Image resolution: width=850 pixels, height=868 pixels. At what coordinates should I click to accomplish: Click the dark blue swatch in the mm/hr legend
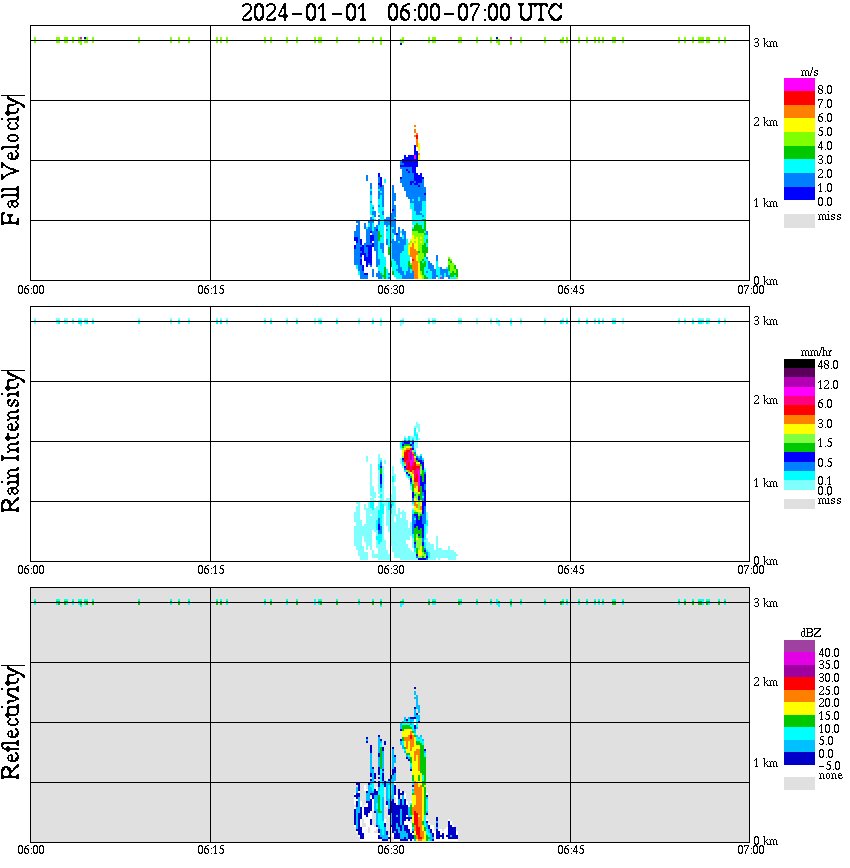pyautogui.click(x=799, y=457)
